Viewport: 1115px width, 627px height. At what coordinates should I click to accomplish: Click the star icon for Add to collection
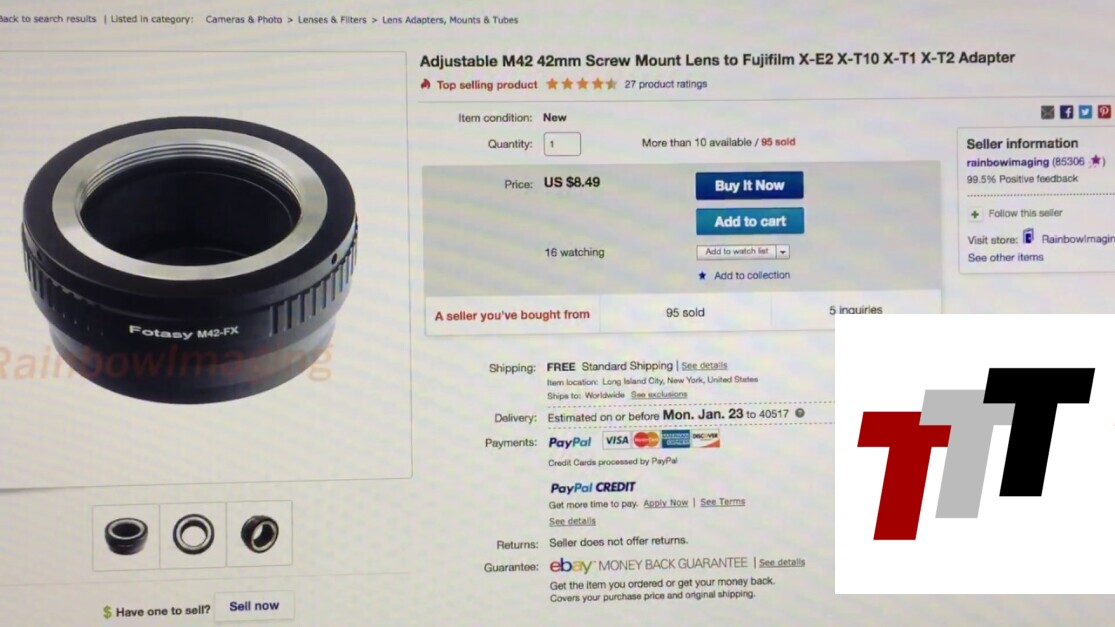point(702,276)
